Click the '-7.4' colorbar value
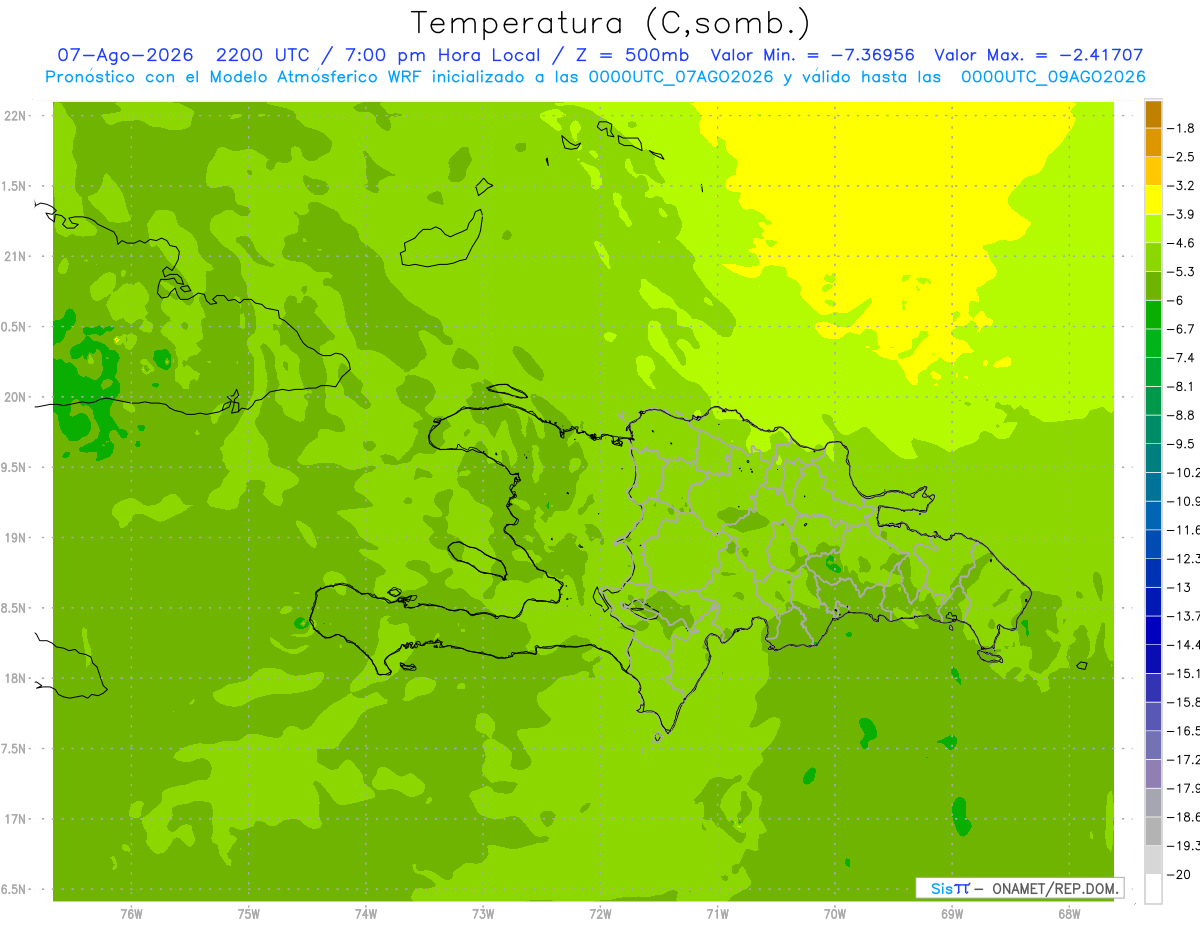Viewport: 1200px width, 927px height. coord(1181,358)
